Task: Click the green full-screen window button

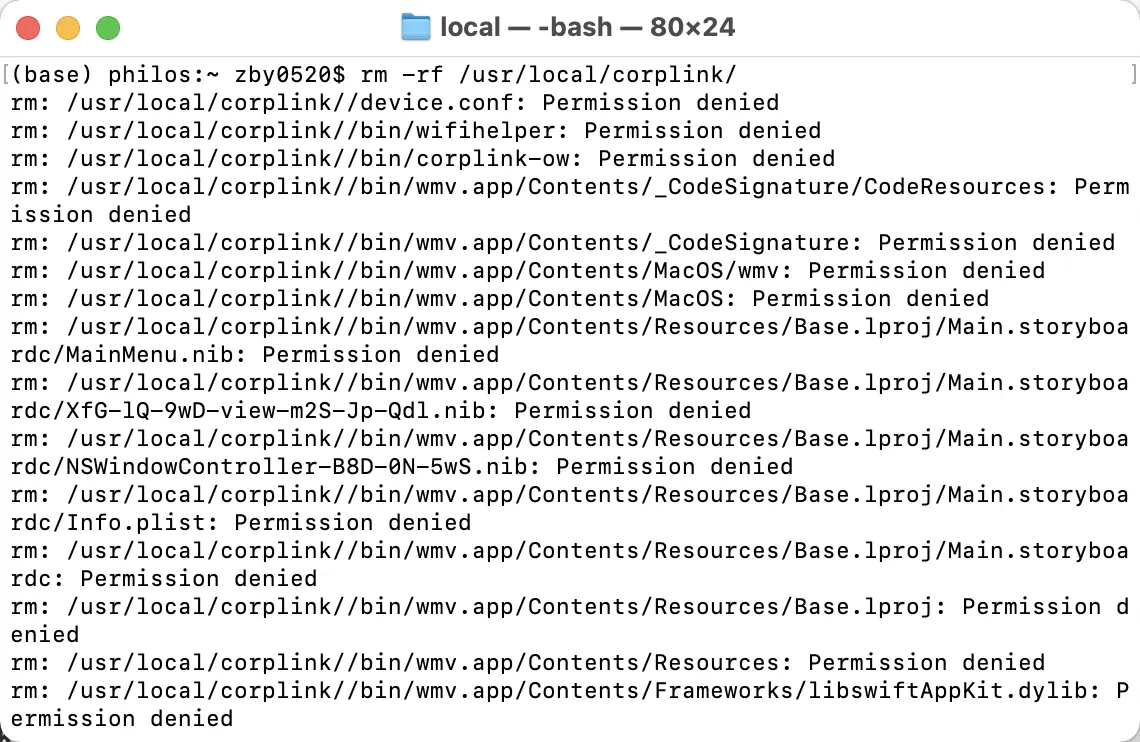Action: (x=108, y=28)
